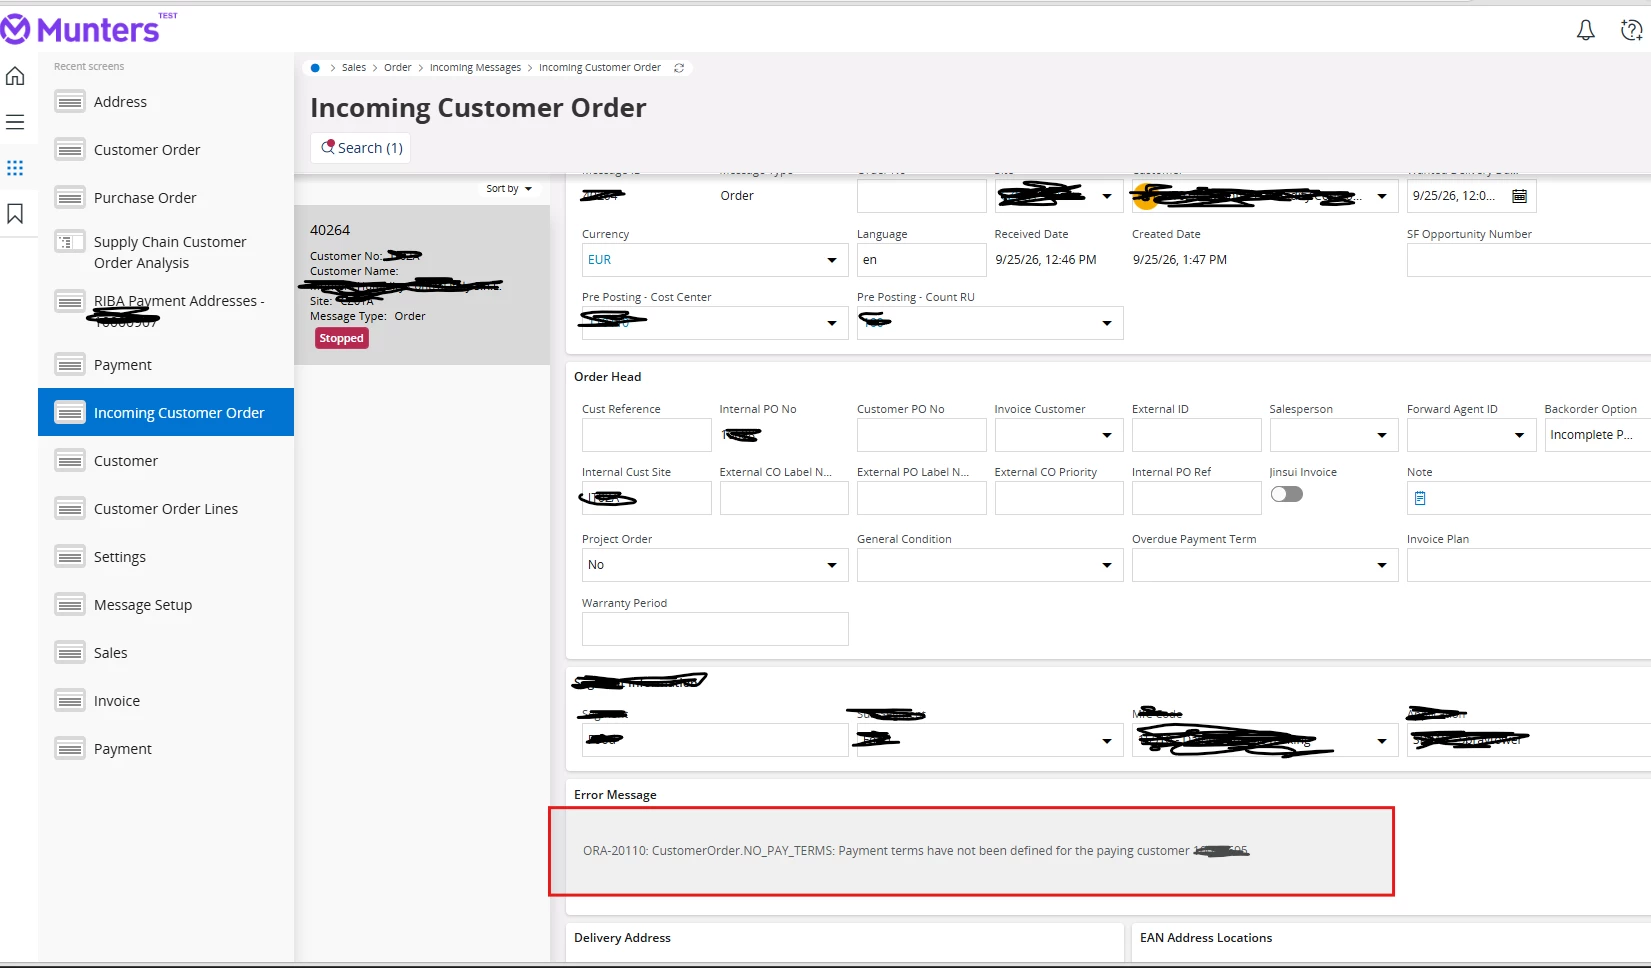Open the Note document icon

click(1420, 498)
